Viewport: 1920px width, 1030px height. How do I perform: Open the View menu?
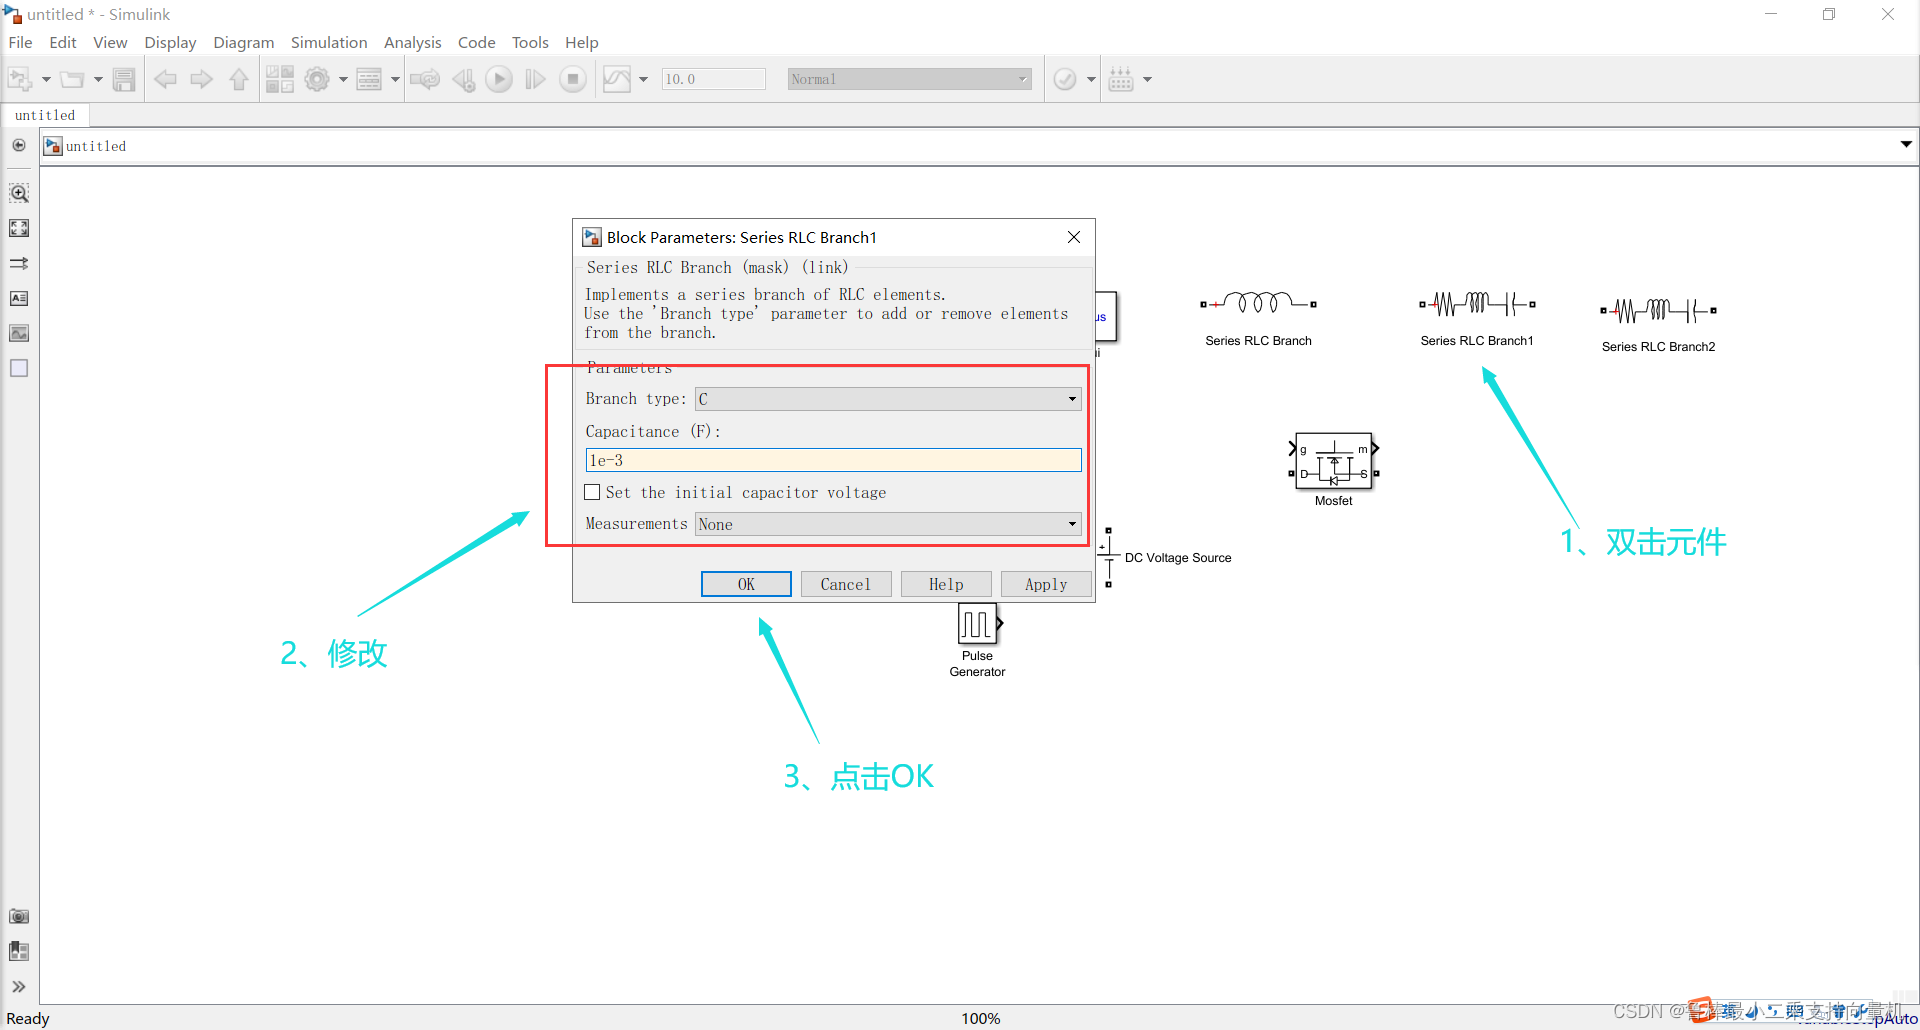tap(110, 42)
